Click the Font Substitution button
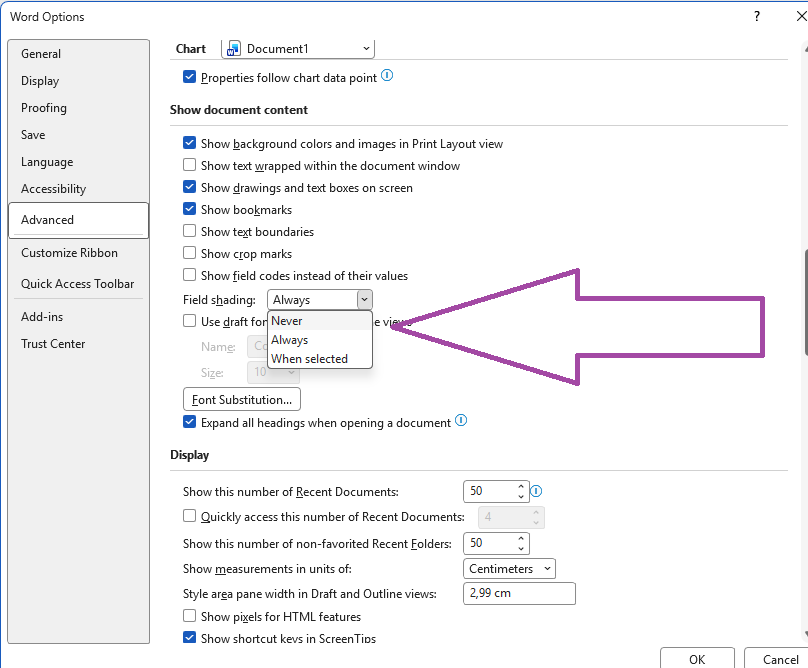Screen dimensions: 808x668 tap(242, 399)
